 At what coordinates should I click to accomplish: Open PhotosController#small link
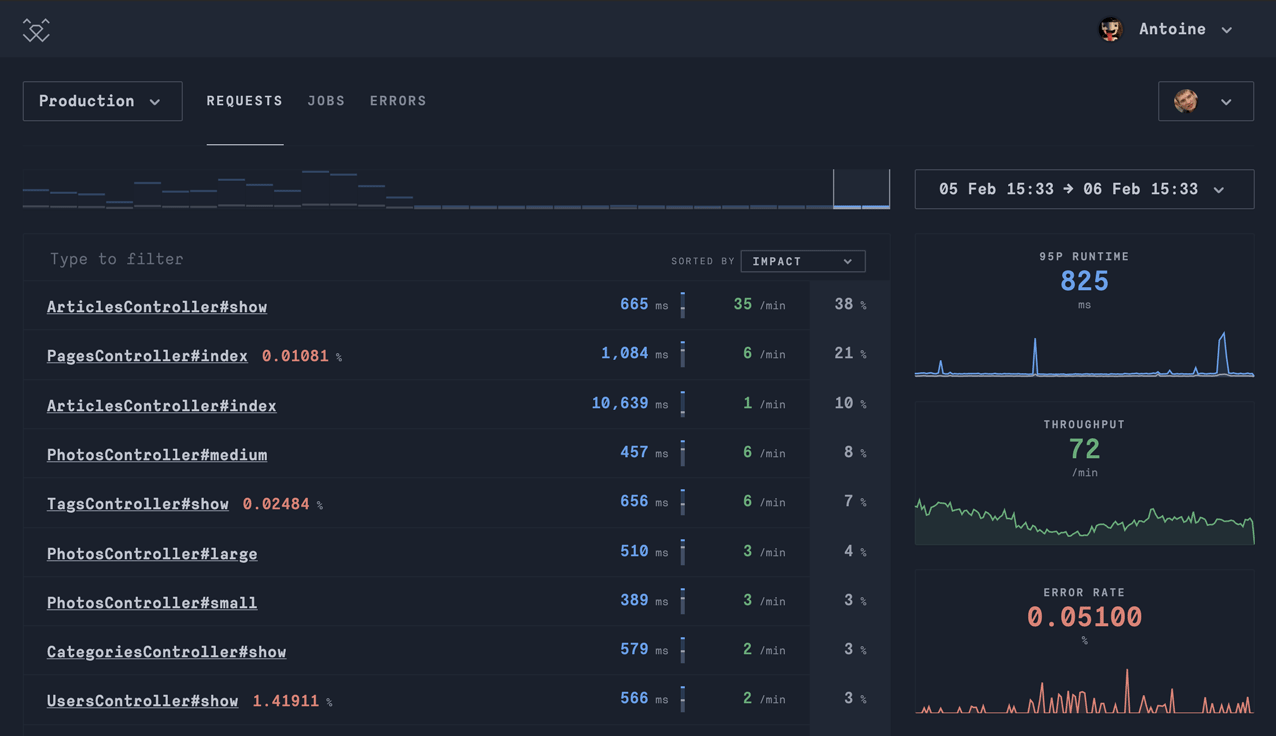click(152, 602)
